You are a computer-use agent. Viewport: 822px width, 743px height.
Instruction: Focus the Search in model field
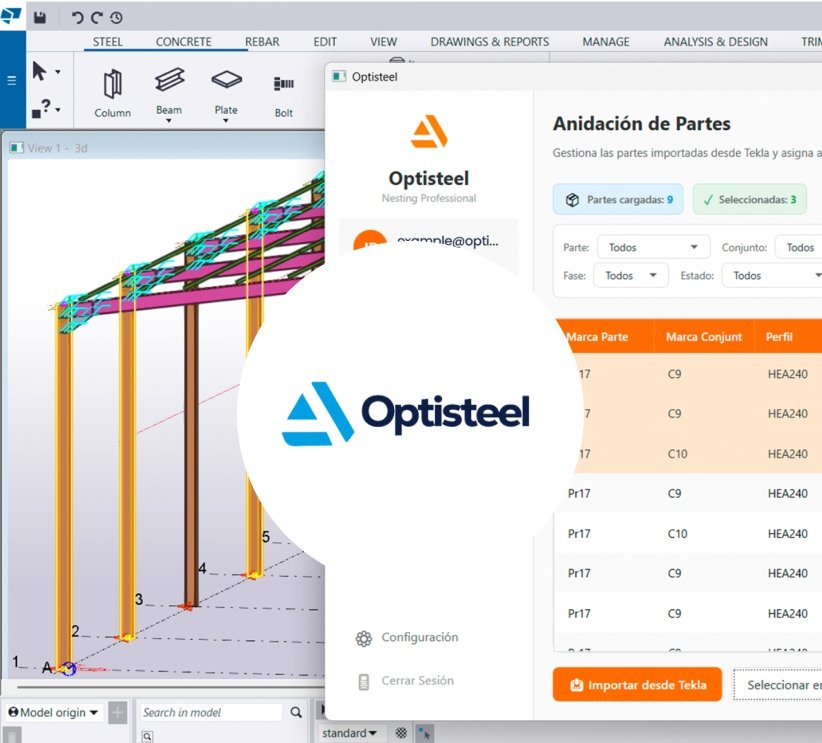pos(212,713)
